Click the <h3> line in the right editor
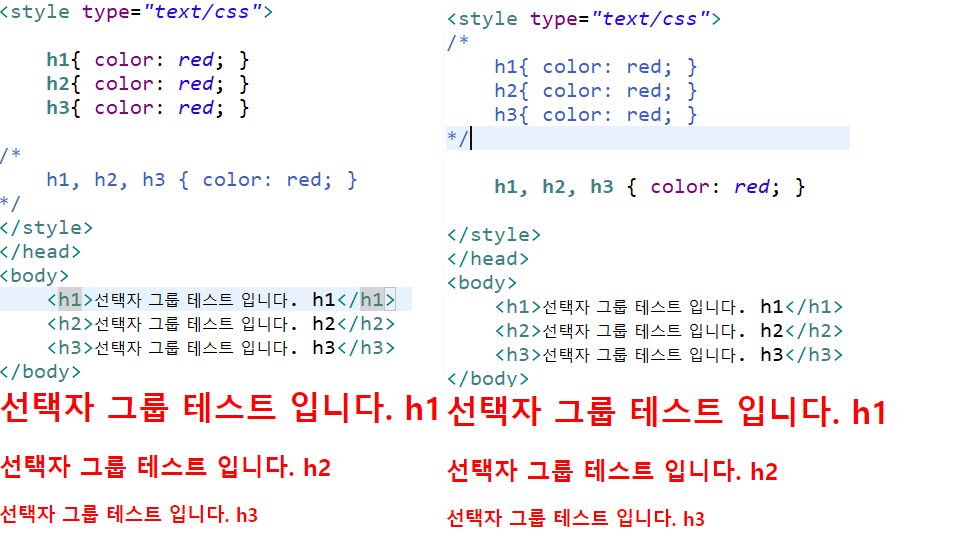The width and height of the screenshot is (974, 541). tap(668, 355)
